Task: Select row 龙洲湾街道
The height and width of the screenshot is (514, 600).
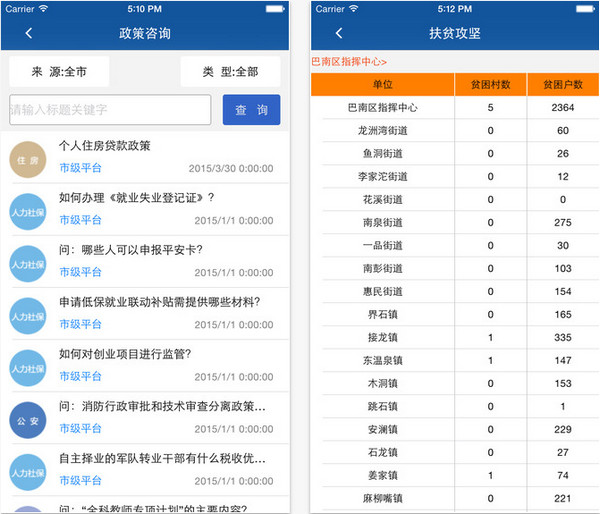Action: 455,131
